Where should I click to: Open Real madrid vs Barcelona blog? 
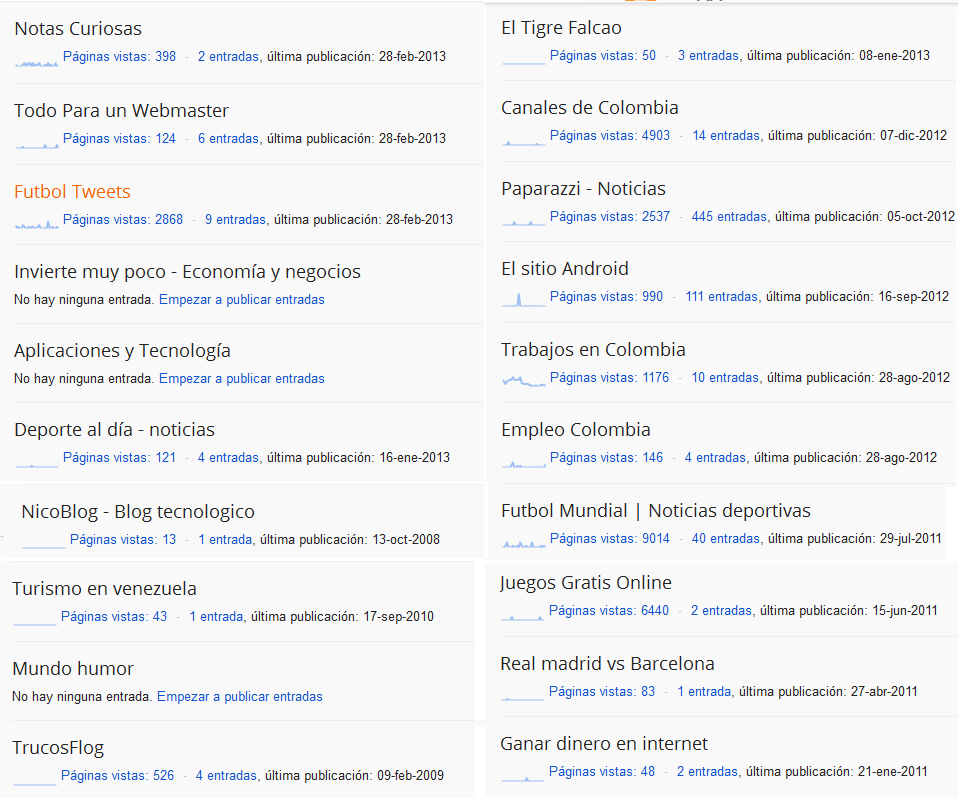point(607,664)
